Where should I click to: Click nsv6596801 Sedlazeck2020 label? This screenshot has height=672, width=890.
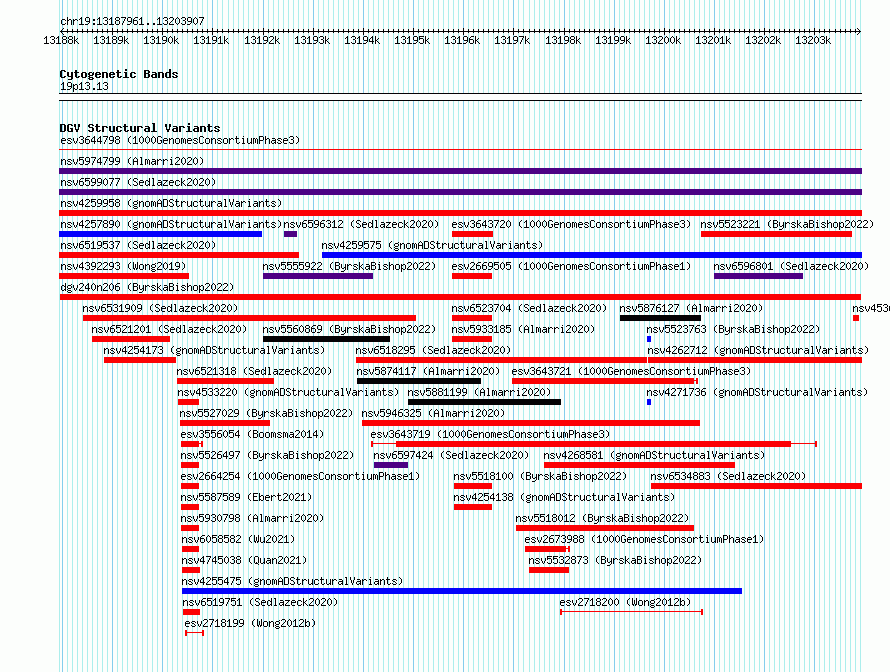pyautogui.click(x=791, y=266)
